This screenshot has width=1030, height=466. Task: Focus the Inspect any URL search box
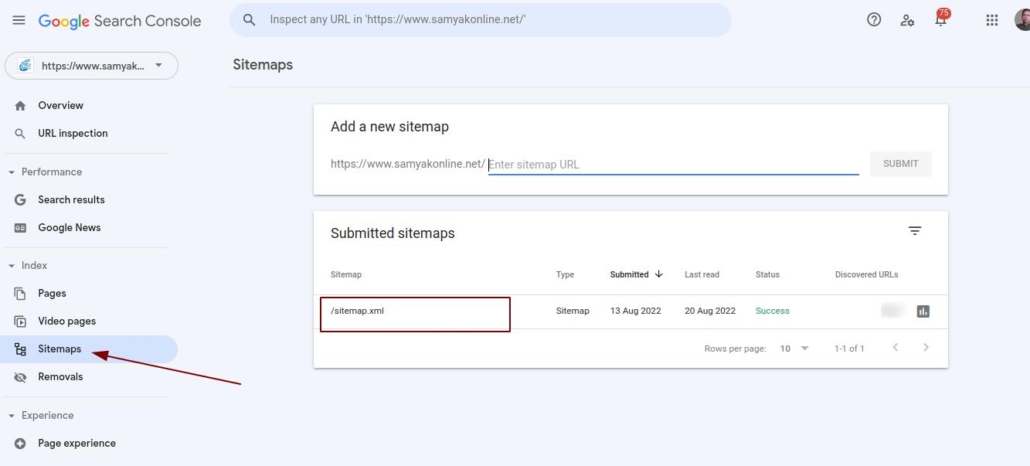pyautogui.click(x=480, y=20)
